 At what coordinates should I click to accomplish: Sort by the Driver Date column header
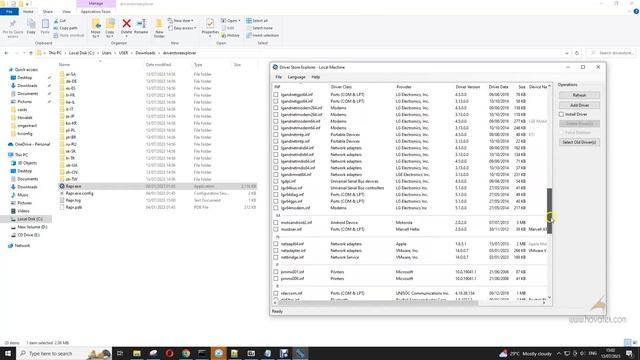tap(498, 87)
